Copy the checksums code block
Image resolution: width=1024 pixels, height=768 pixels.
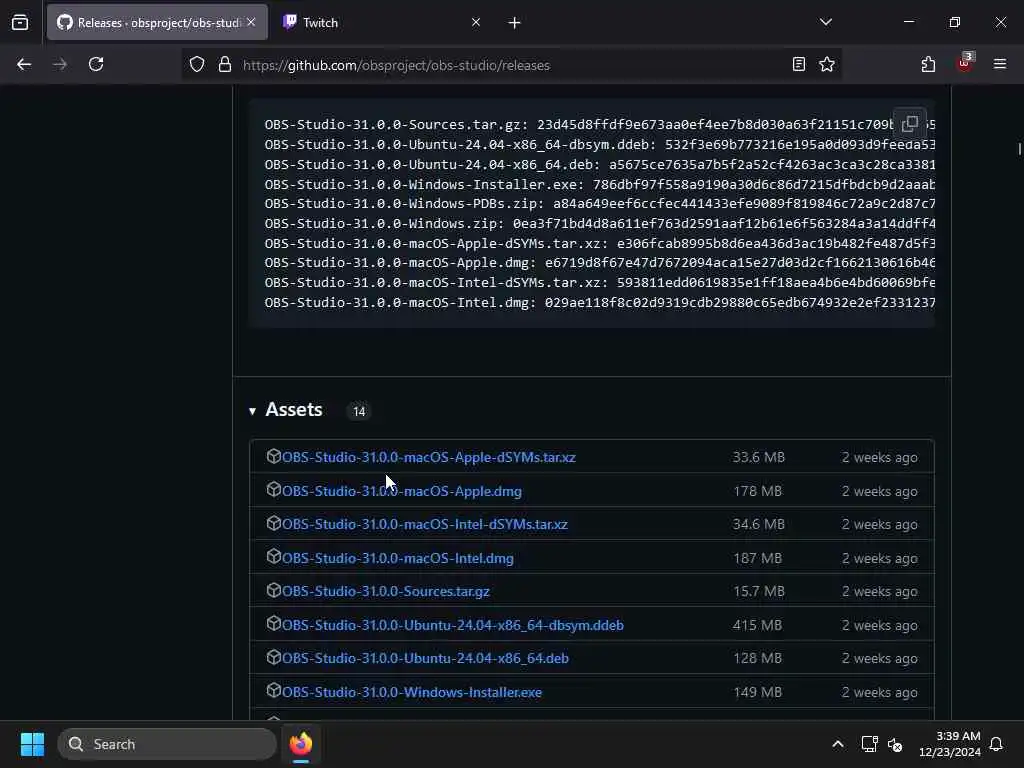coord(910,123)
